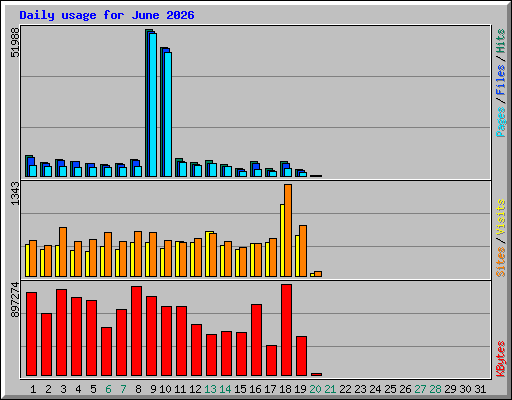512x400 pixels.
Task: Click day label 9 on x-axis
Action: tap(153, 389)
